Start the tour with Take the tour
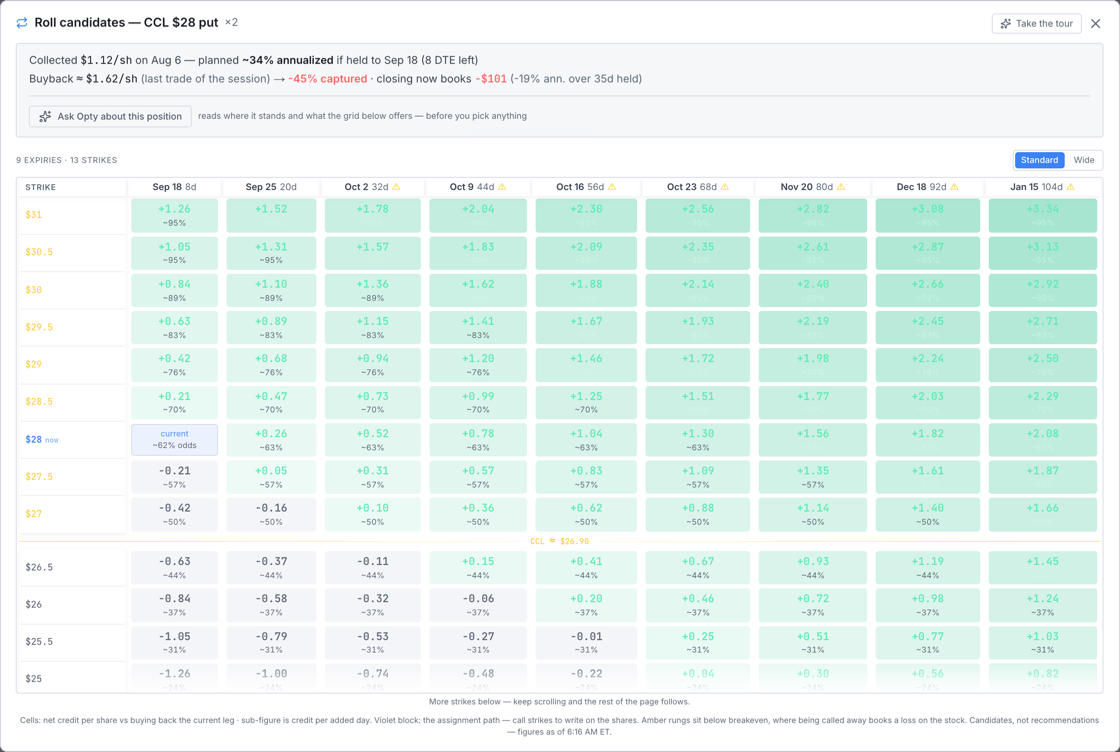1120x752 pixels. tap(1036, 24)
